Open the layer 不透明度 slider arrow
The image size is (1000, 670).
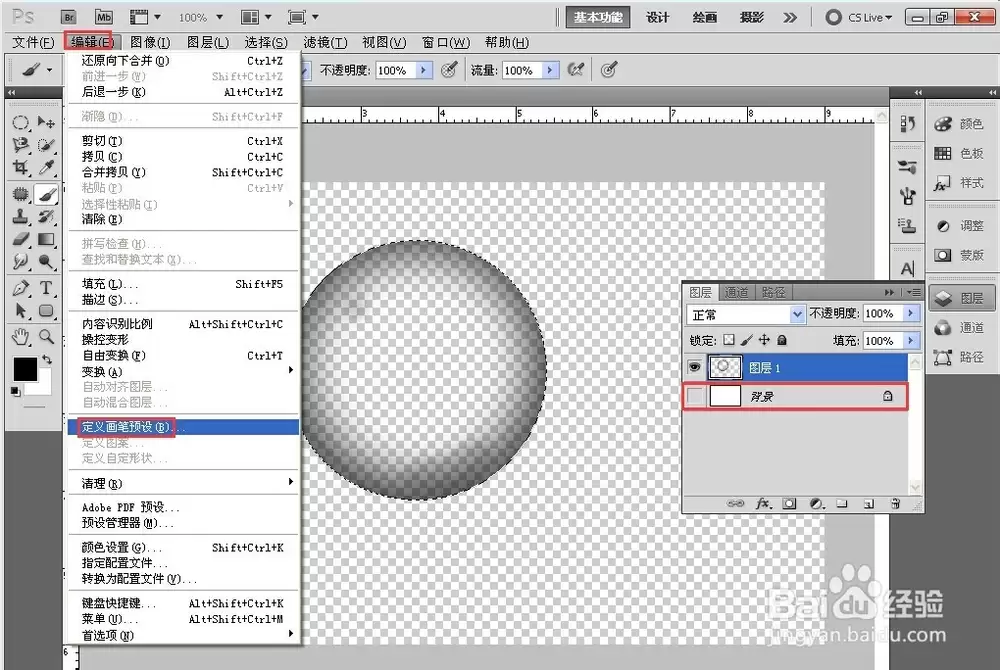click(911, 313)
